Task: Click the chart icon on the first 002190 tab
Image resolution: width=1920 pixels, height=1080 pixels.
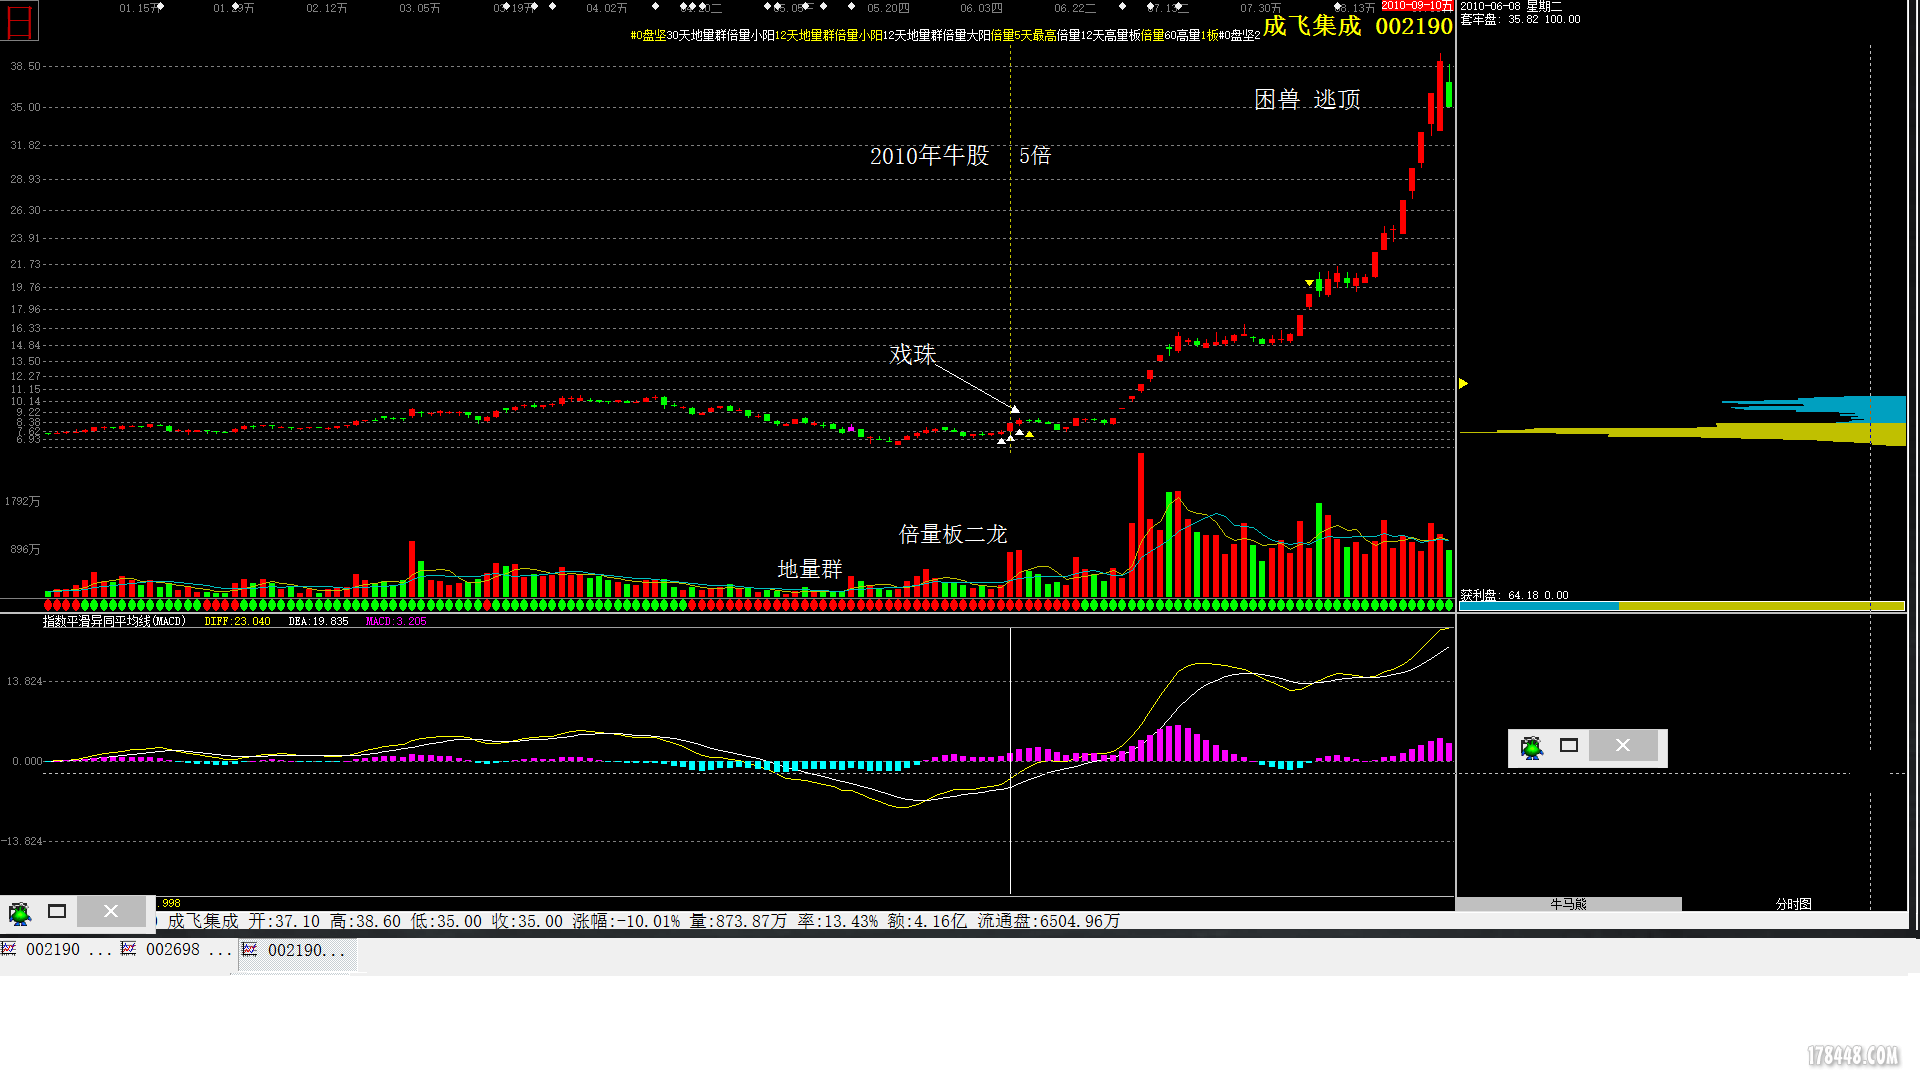Action: pos(8,948)
